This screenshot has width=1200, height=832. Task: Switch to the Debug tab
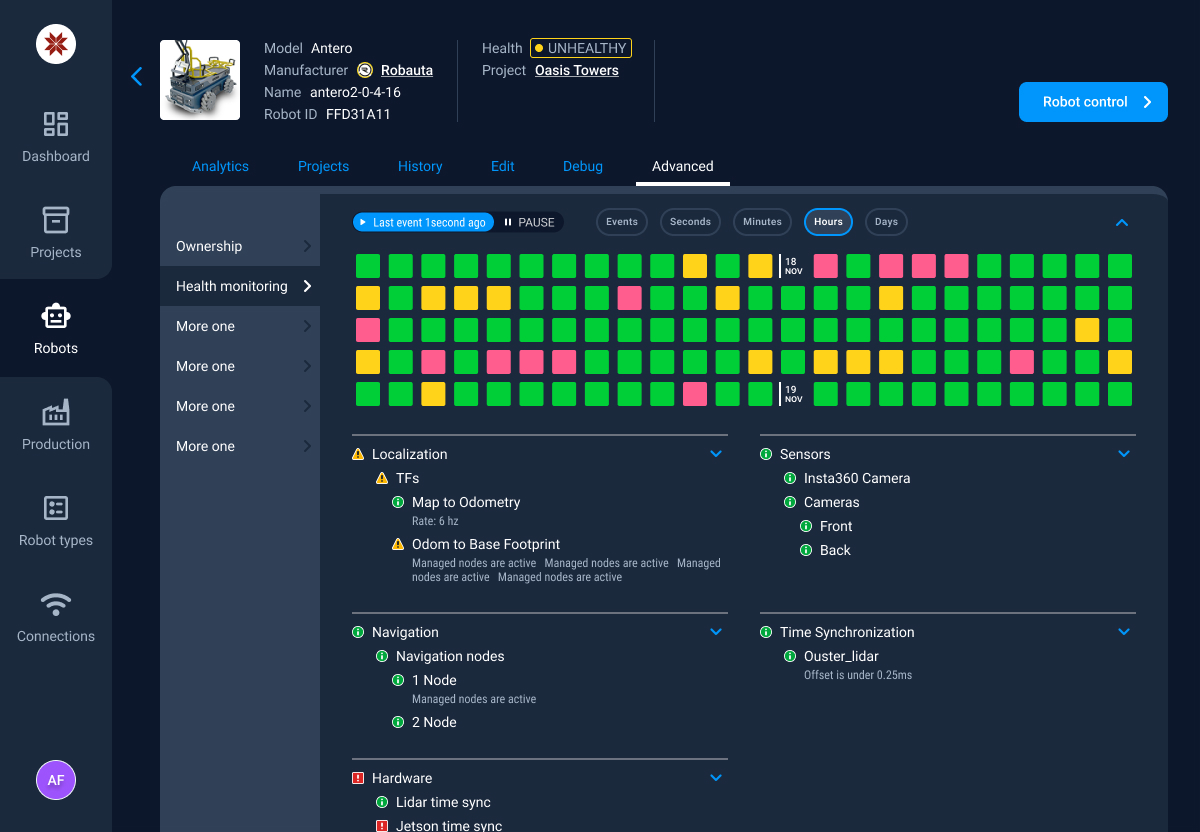point(583,166)
